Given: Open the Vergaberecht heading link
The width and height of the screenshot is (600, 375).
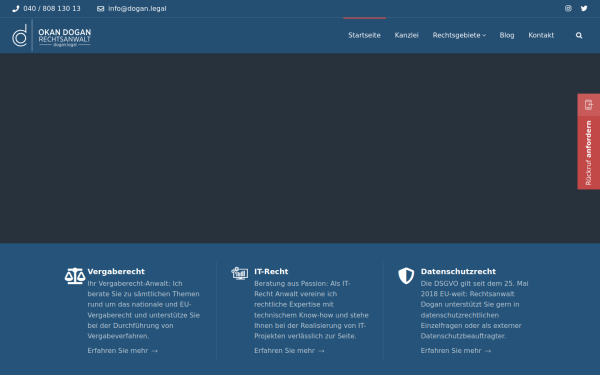Looking at the screenshot, I should point(116,271).
